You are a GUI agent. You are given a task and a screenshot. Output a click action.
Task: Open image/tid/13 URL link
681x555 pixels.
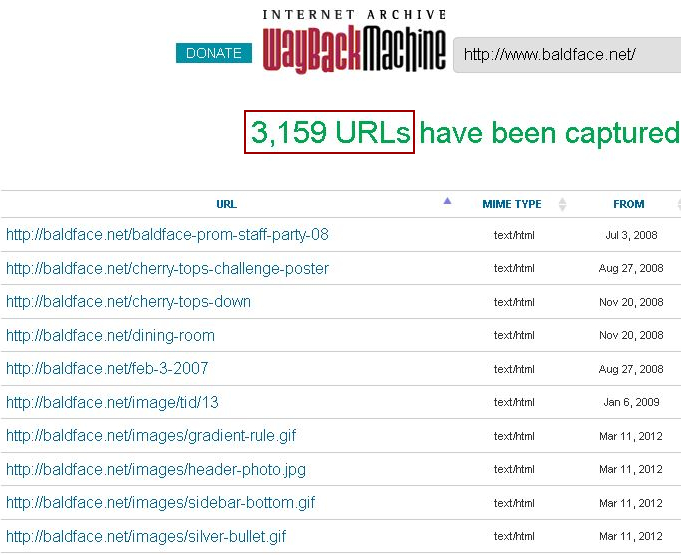[x=112, y=402]
